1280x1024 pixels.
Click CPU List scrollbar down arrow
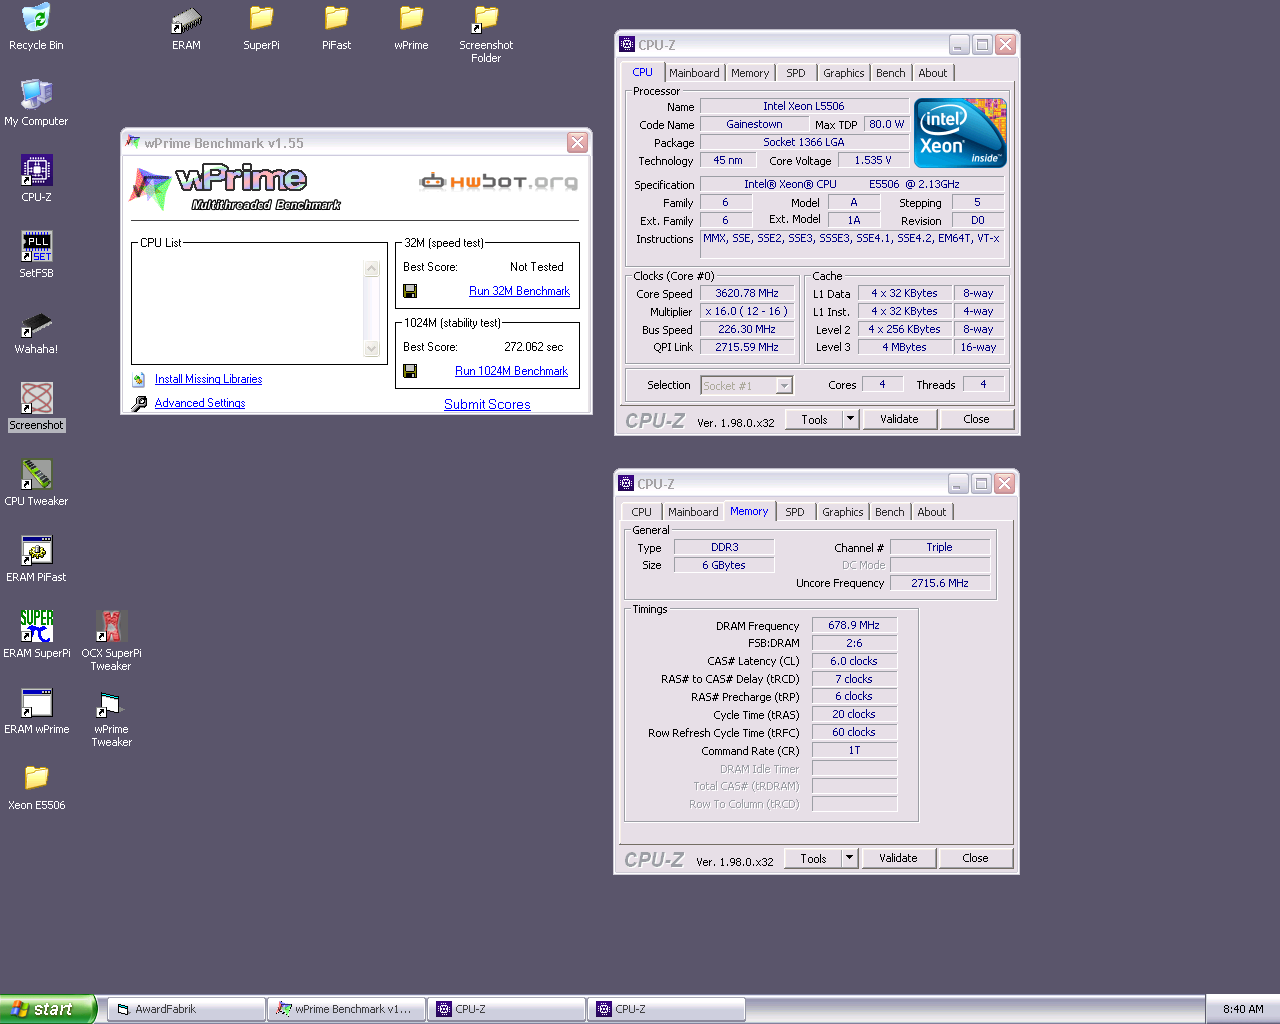372,349
